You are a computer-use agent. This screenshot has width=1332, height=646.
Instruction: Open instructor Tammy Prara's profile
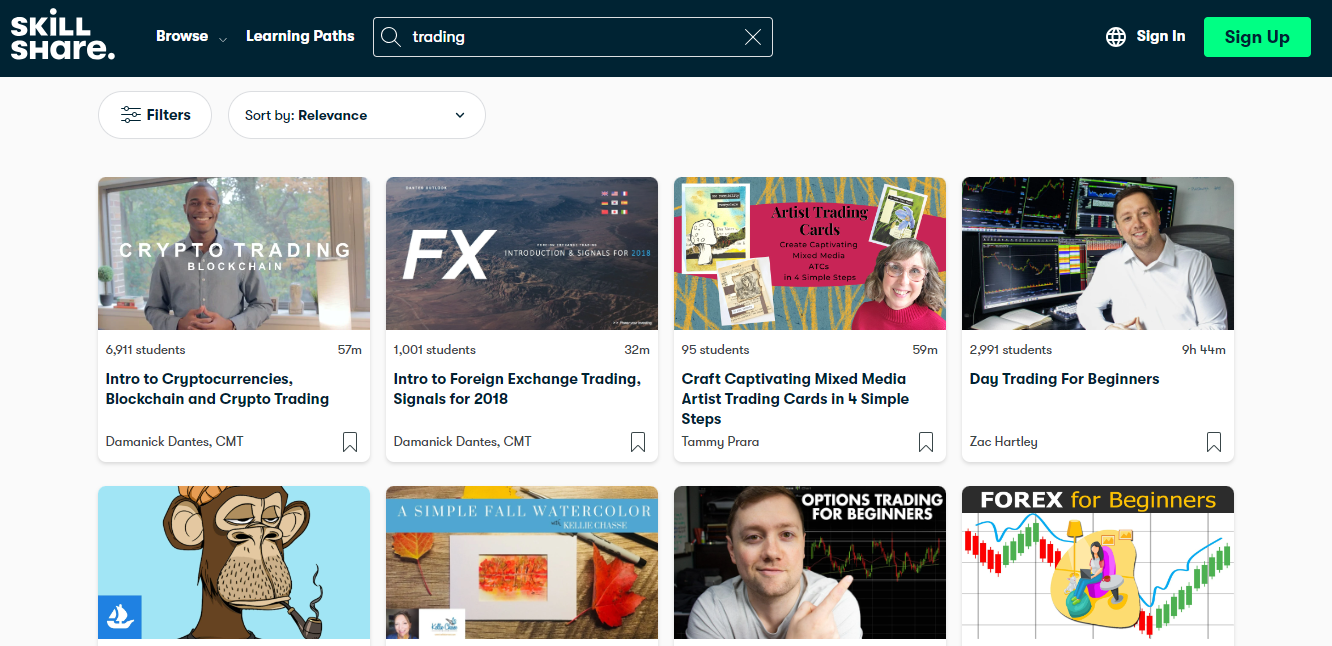tap(720, 442)
